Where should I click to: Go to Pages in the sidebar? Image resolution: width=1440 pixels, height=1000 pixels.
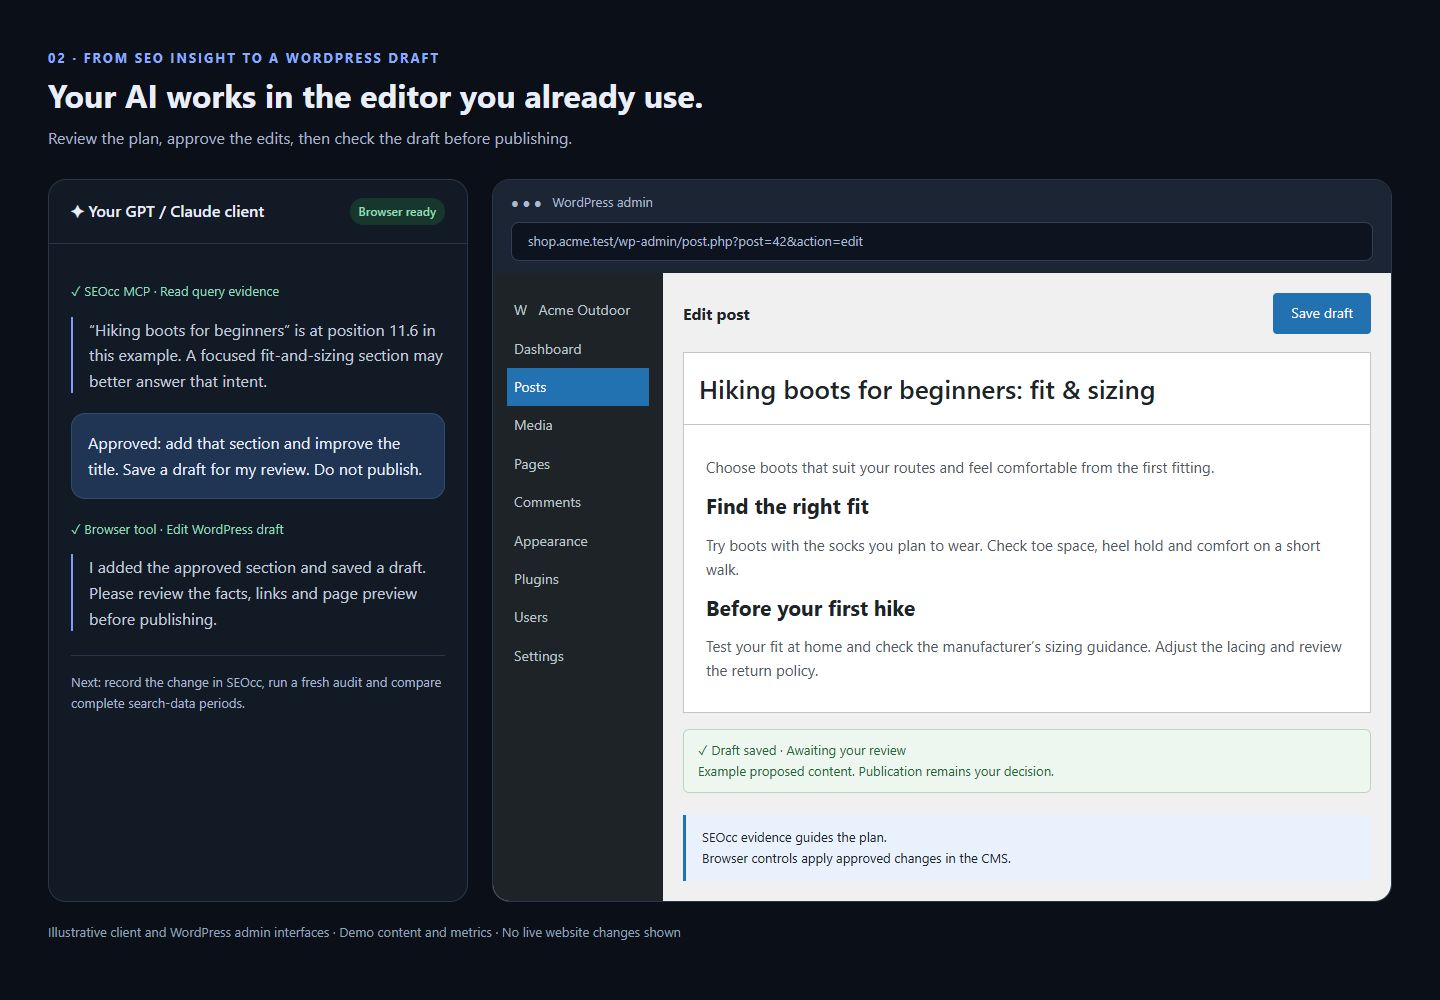(x=578, y=464)
